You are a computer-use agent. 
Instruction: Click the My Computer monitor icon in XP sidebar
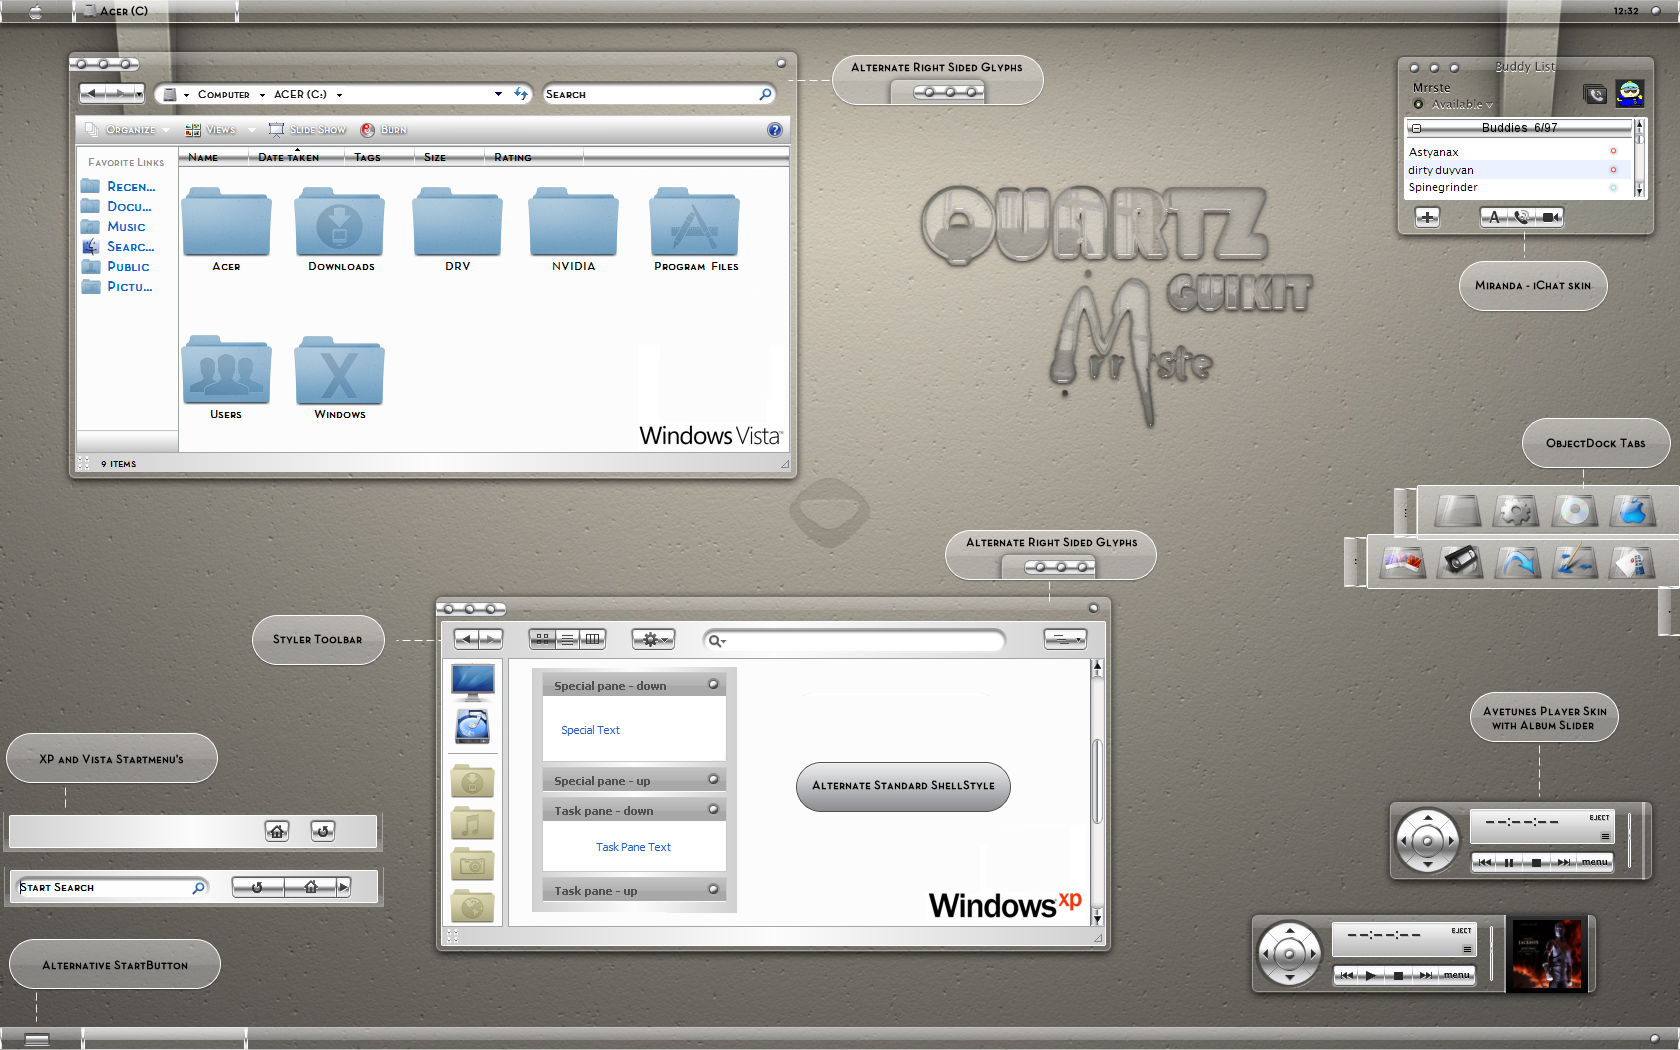coord(473,682)
